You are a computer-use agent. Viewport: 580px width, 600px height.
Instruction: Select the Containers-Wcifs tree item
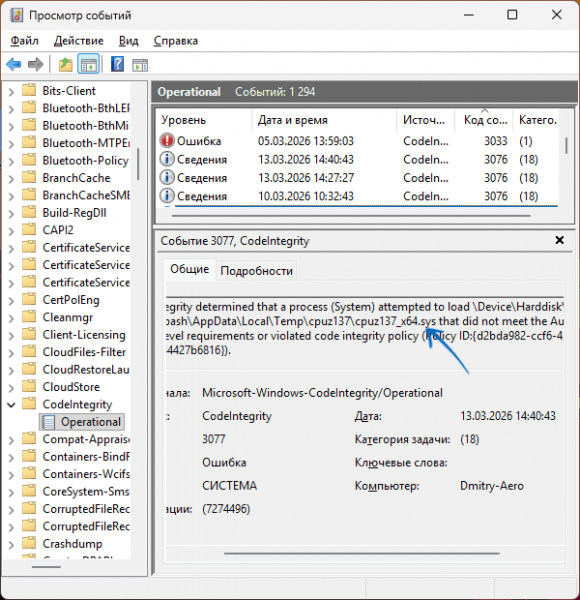pyautogui.click(x=86, y=474)
